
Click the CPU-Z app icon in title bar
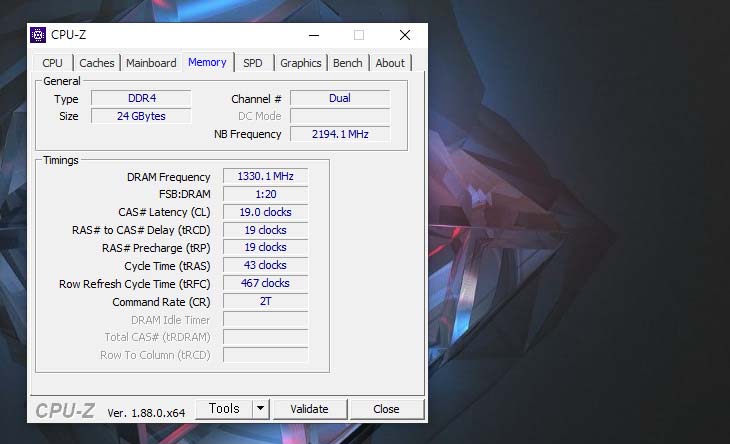(38, 35)
